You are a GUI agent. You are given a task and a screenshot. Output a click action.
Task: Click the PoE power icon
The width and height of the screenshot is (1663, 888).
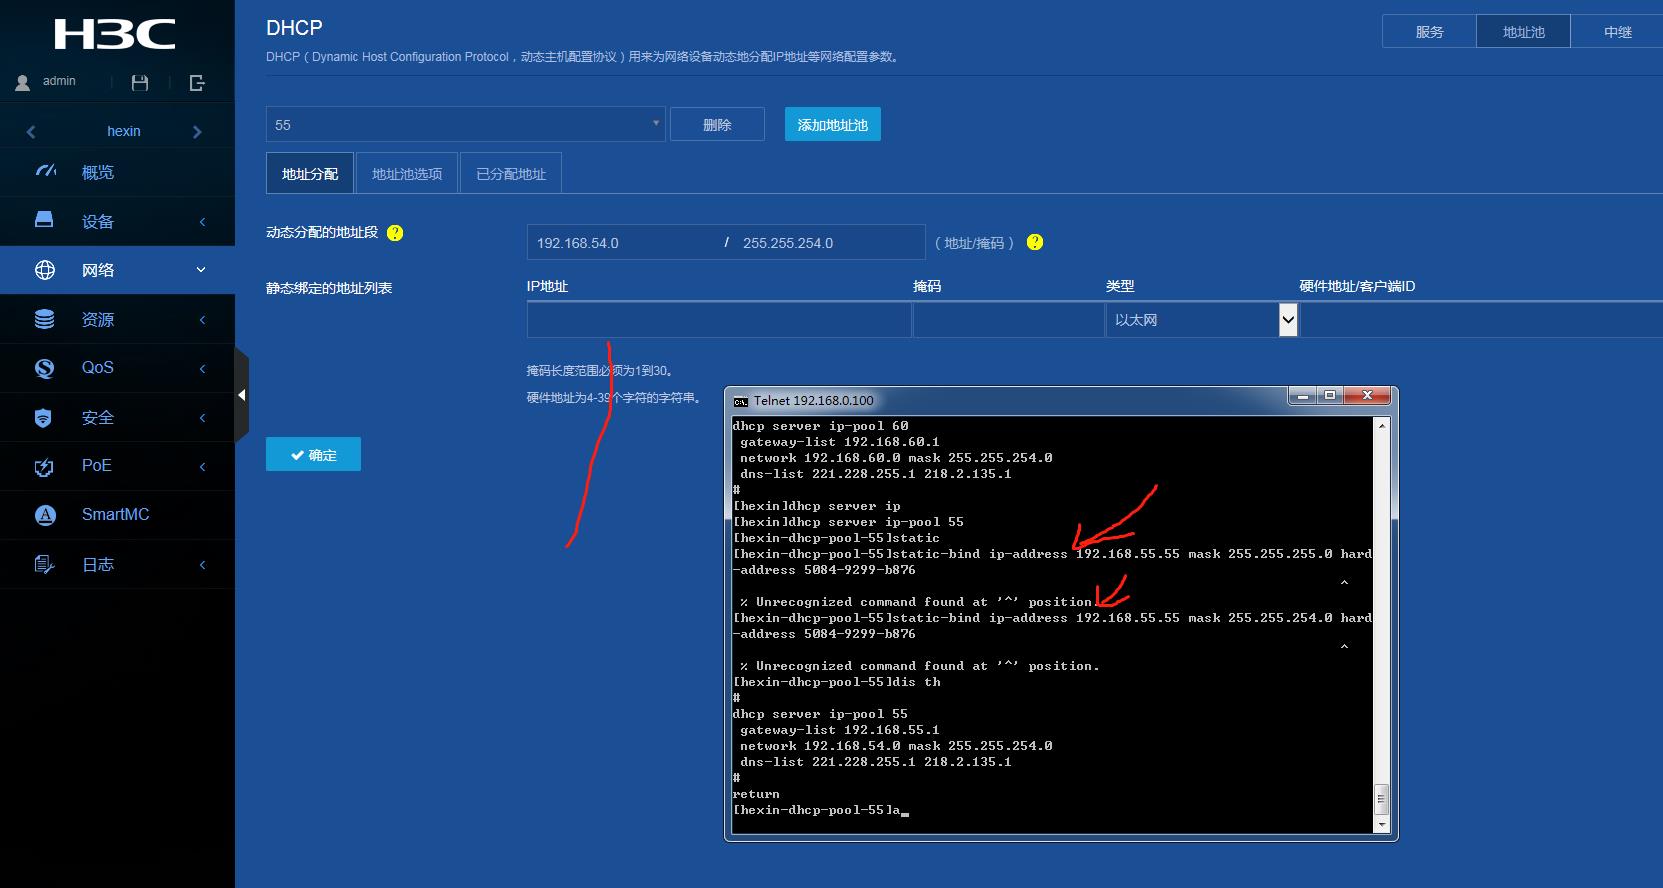click(44, 466)
